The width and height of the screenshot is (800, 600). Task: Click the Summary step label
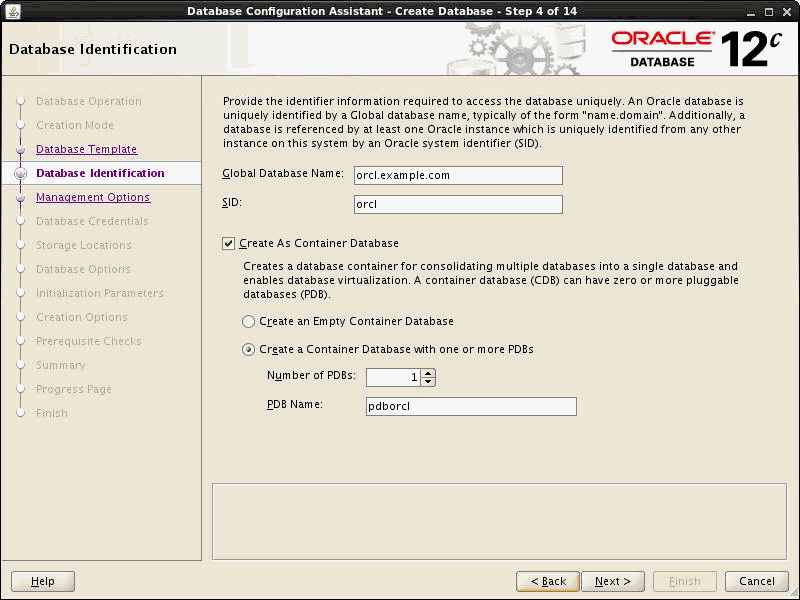coord(61,365)
